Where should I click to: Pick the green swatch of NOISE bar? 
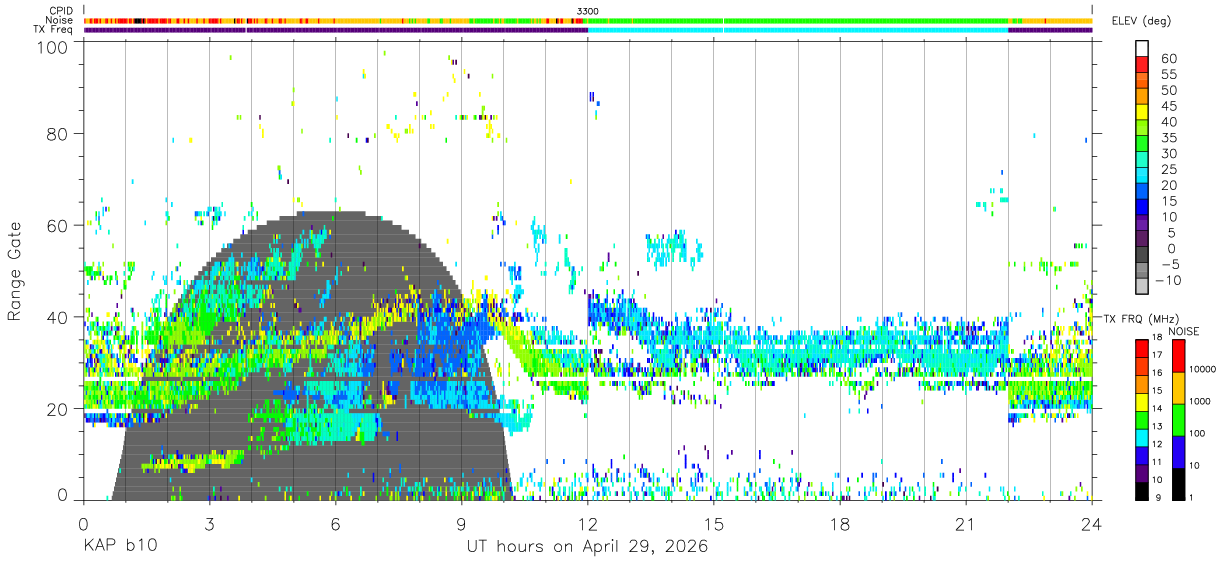click(1178, 420)
